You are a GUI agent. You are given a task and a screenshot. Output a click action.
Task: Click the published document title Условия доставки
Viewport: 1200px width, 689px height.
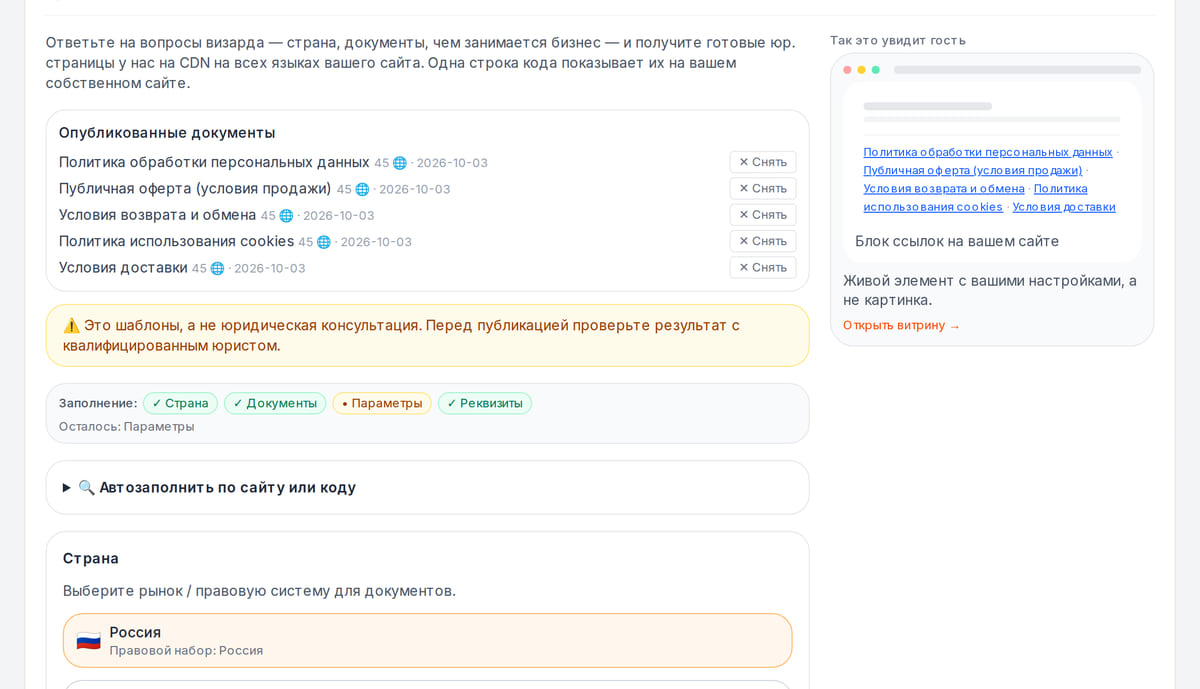(123, 267)
